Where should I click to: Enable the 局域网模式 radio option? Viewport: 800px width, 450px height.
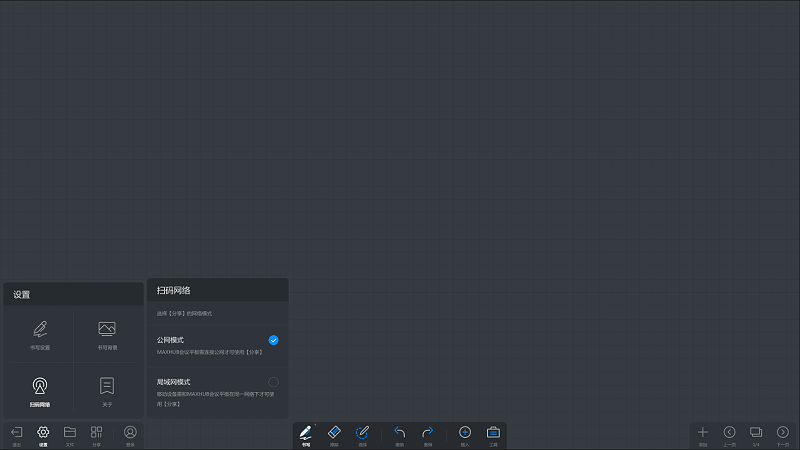pos(273,382)
